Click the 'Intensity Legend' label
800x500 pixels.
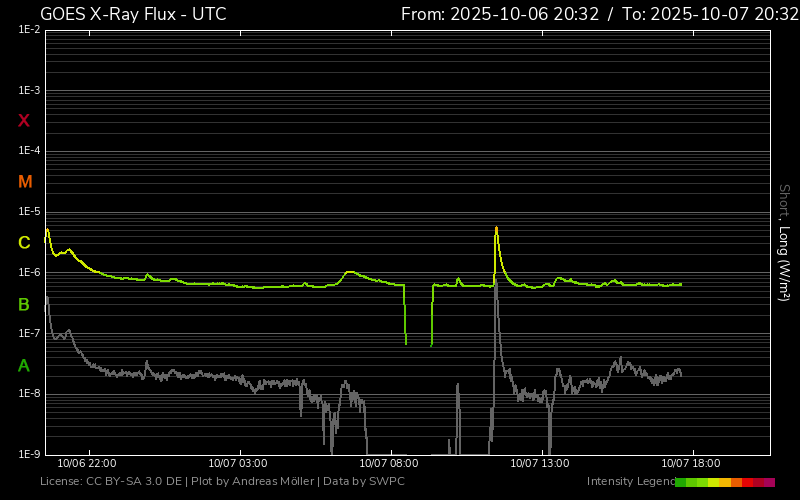pyautogui.click(x=631, y=481)
